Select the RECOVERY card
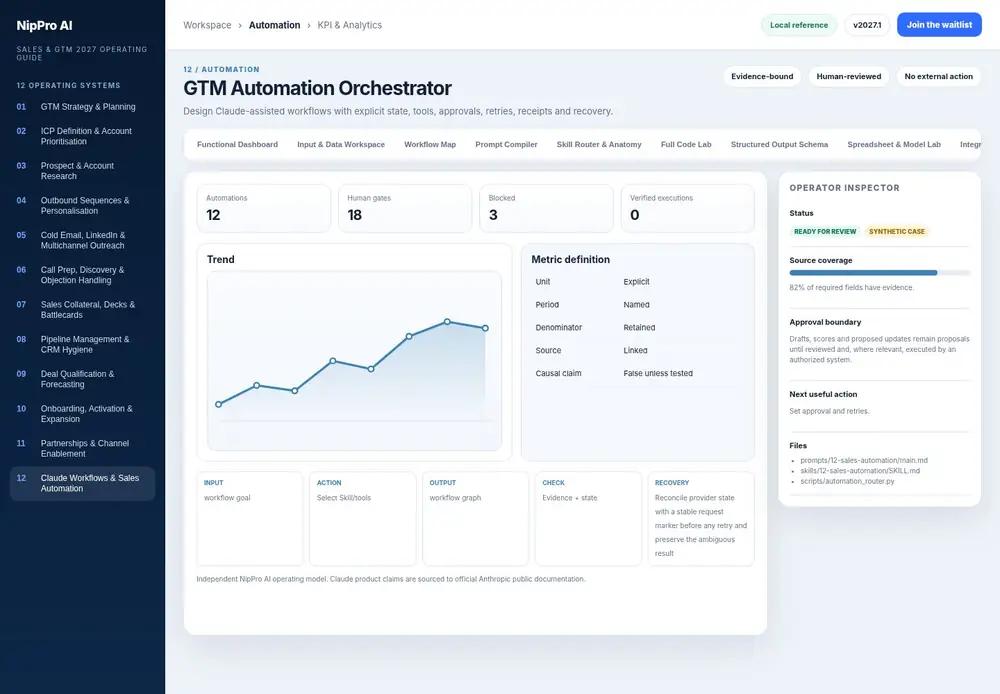 click(x=701, y=519)
